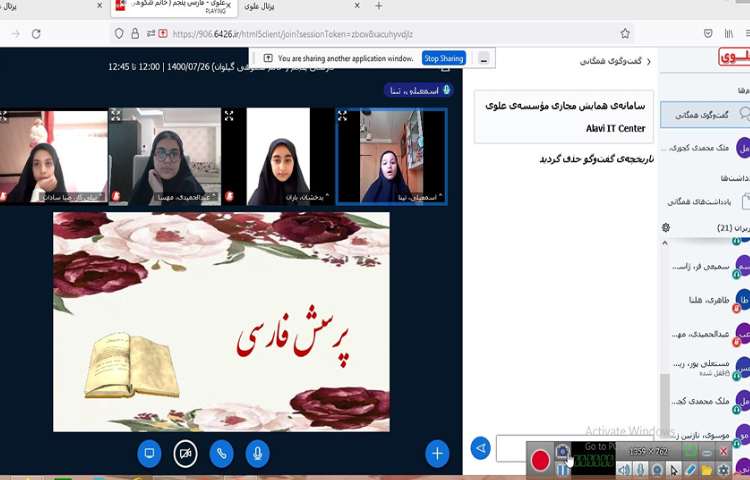Toggle system speaker capture in the recorder
Viewport: 750px width, 480px height.
pos(624,470)
